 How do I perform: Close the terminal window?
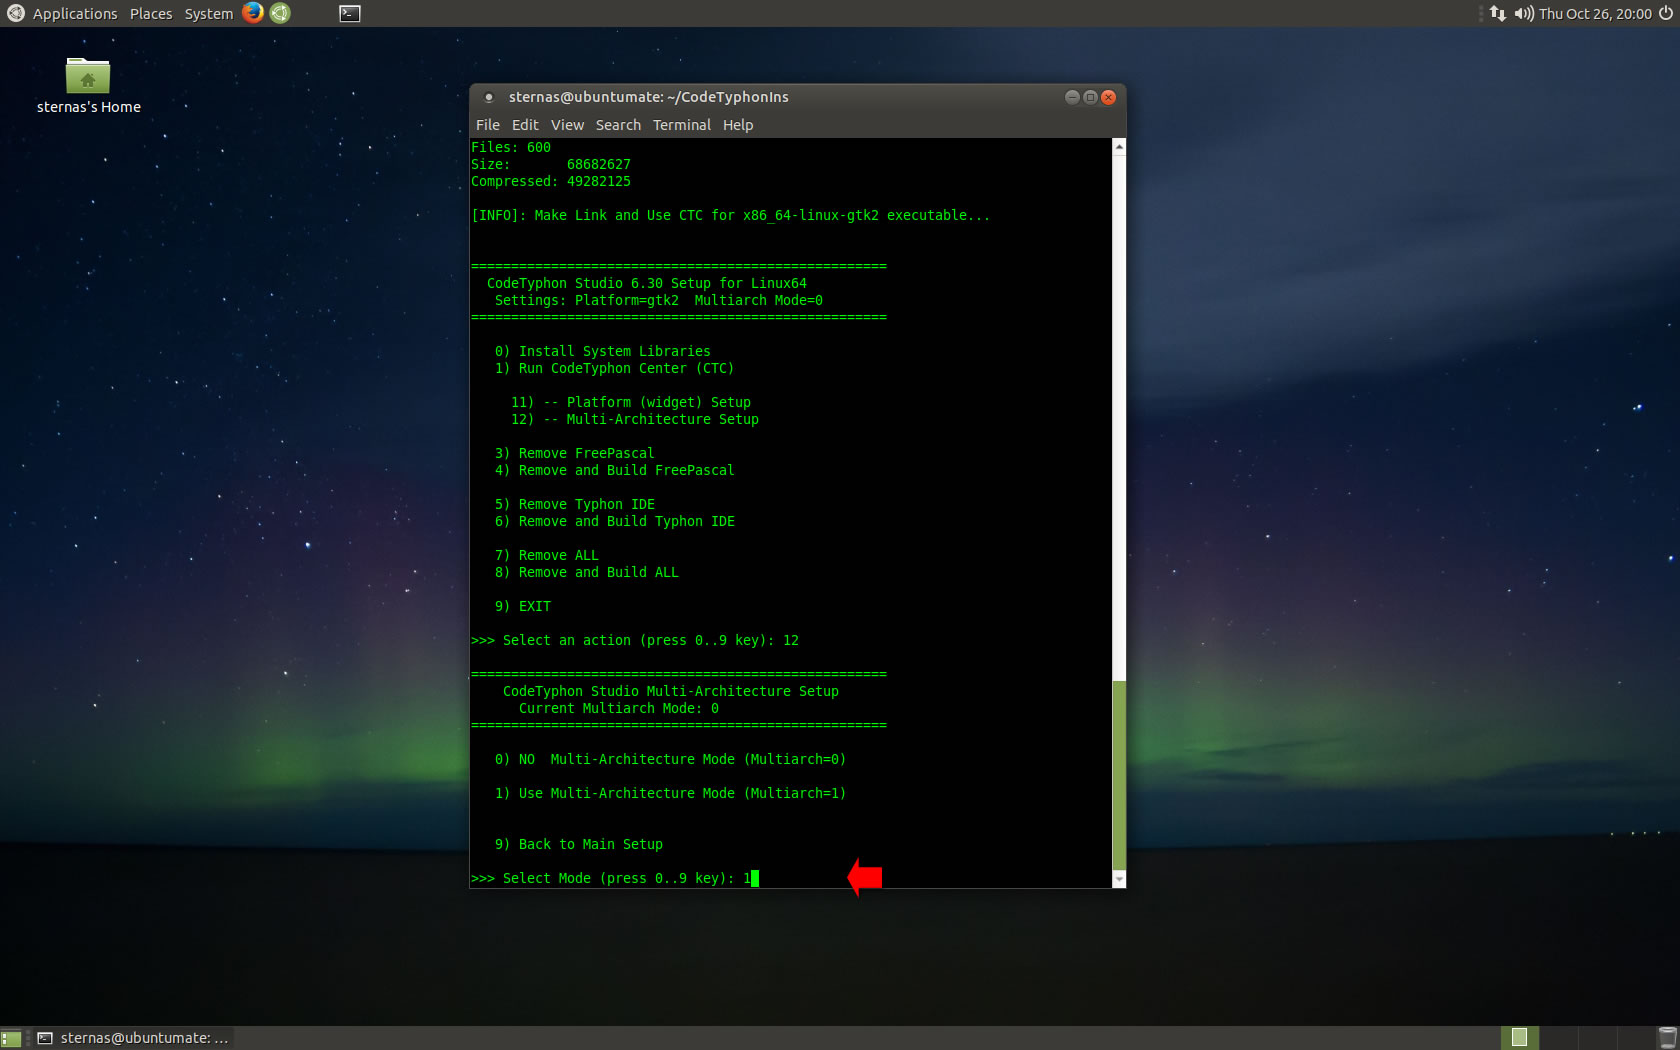tap(1108, 97)
